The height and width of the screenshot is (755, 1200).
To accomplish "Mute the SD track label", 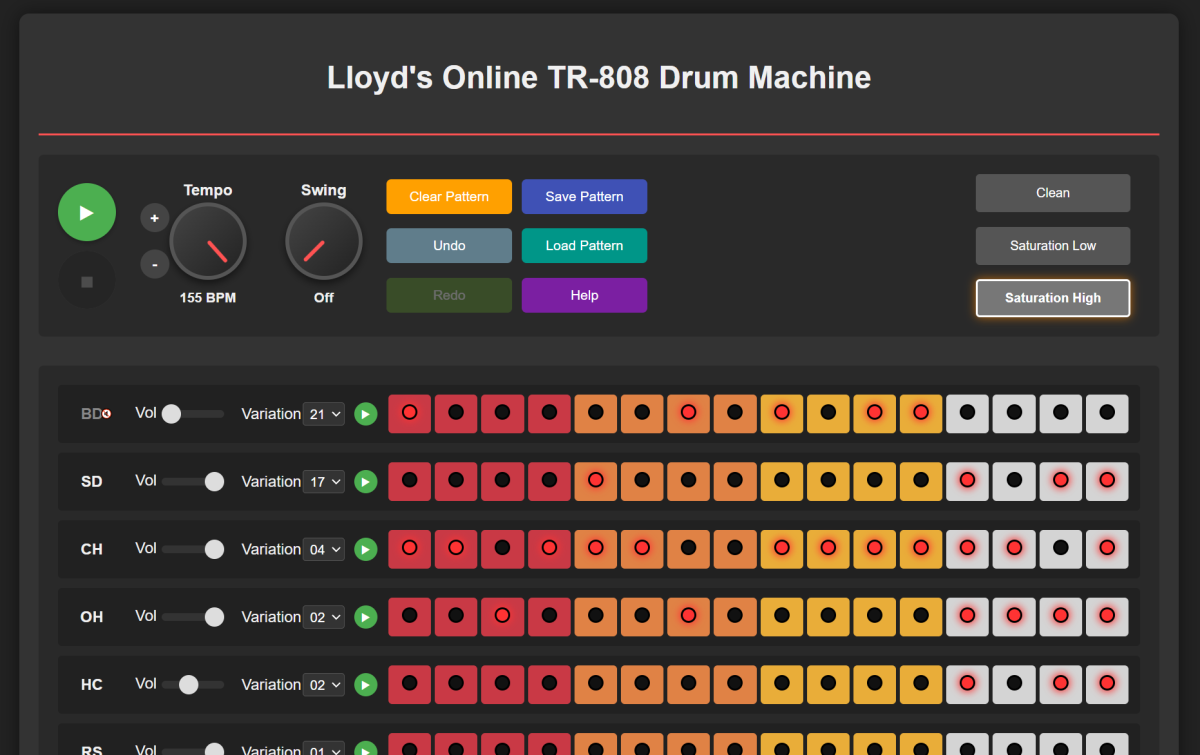I will pyautogui.click(x=92, y=482).
